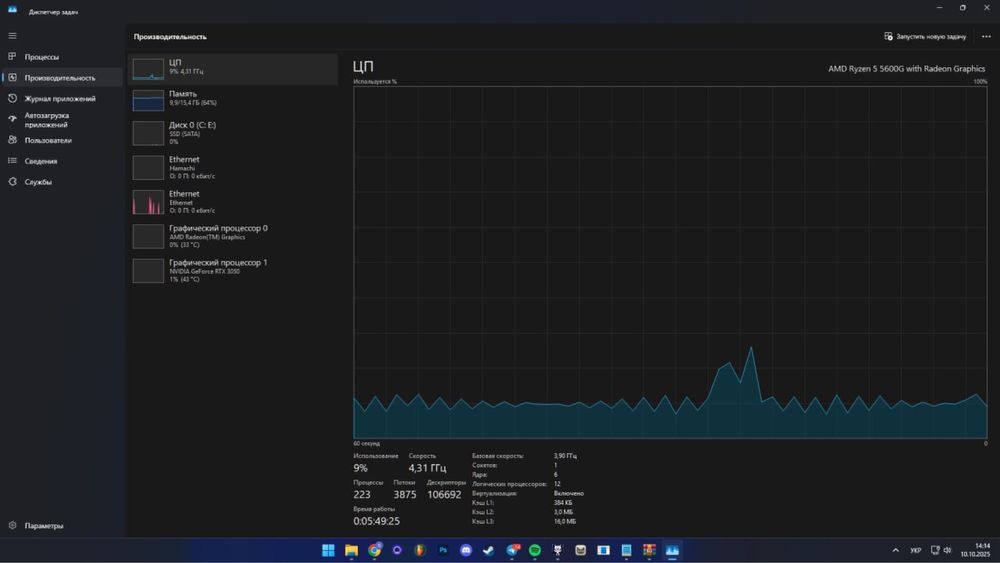The height and width of the screenshot is (563, 1000).
Task: Open the Сведения page
Action: coord(62,161)
